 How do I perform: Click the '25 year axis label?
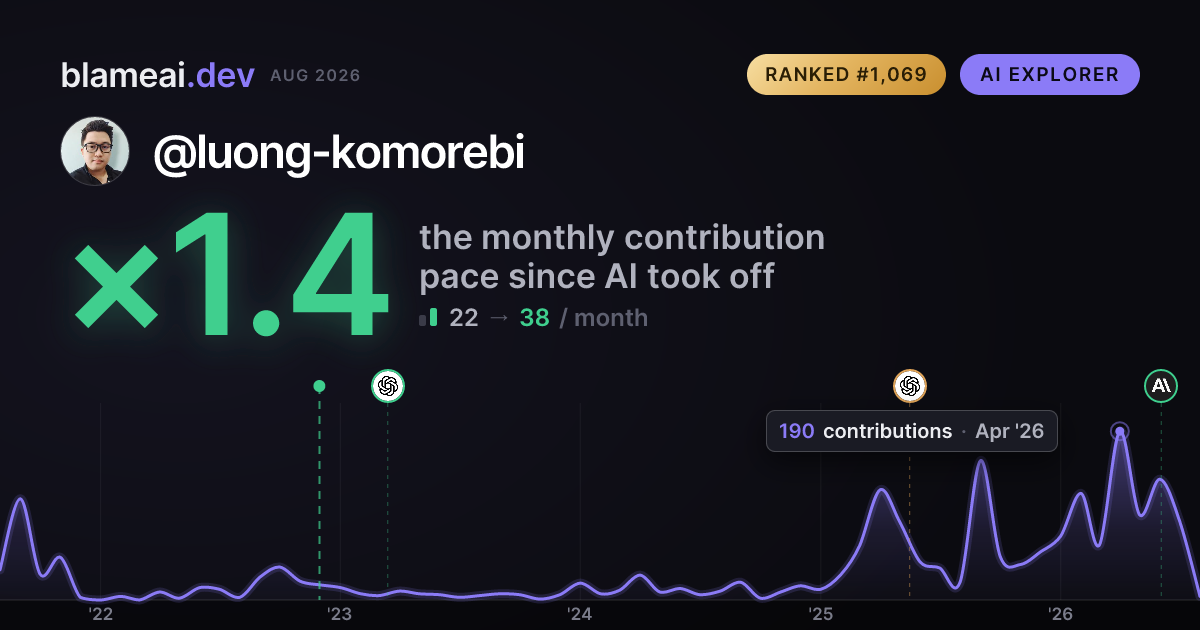(x=820, y=613)
